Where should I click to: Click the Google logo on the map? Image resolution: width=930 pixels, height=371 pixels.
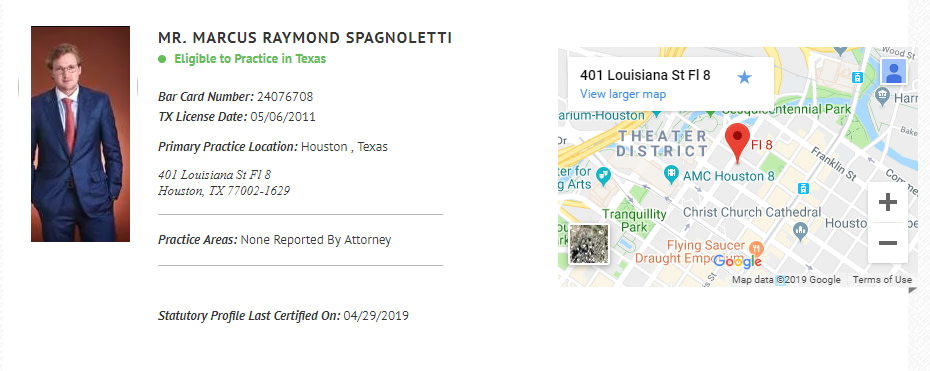click(737, 261)
